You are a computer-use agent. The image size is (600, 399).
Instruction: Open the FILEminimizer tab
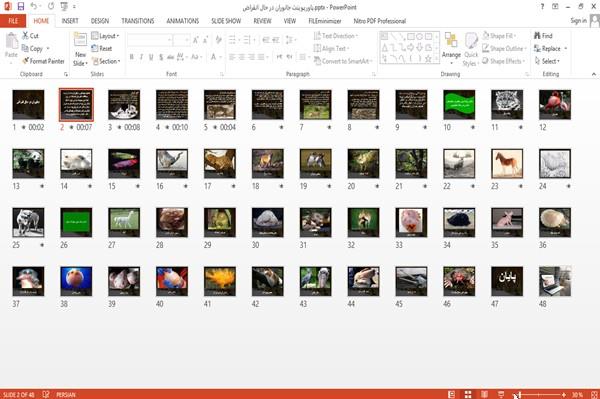click(x=325, y=21)
